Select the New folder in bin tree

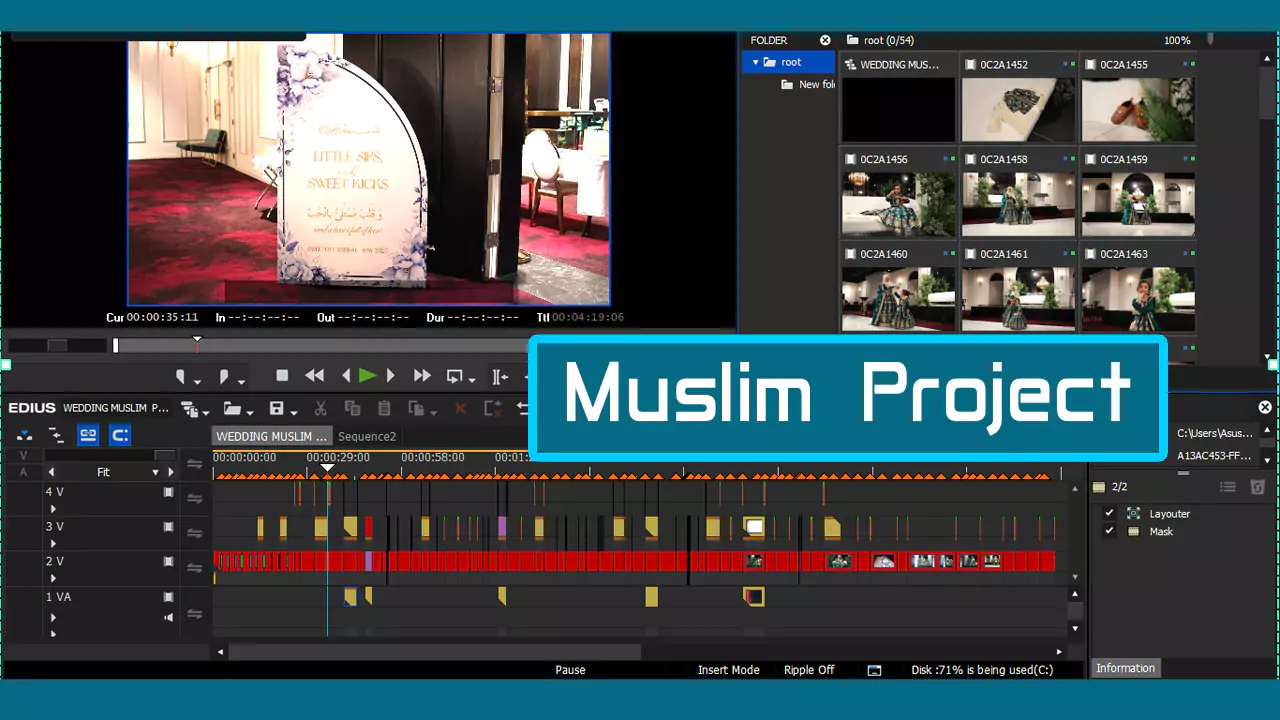(x=808, y=85)
